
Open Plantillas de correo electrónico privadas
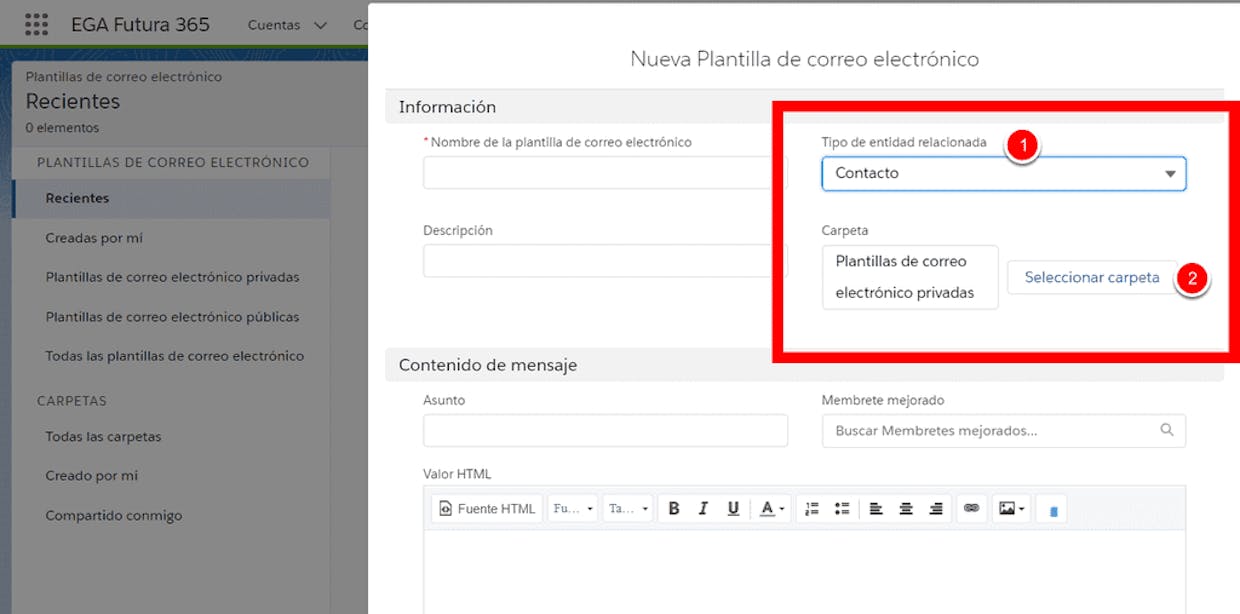pos(171,277)
